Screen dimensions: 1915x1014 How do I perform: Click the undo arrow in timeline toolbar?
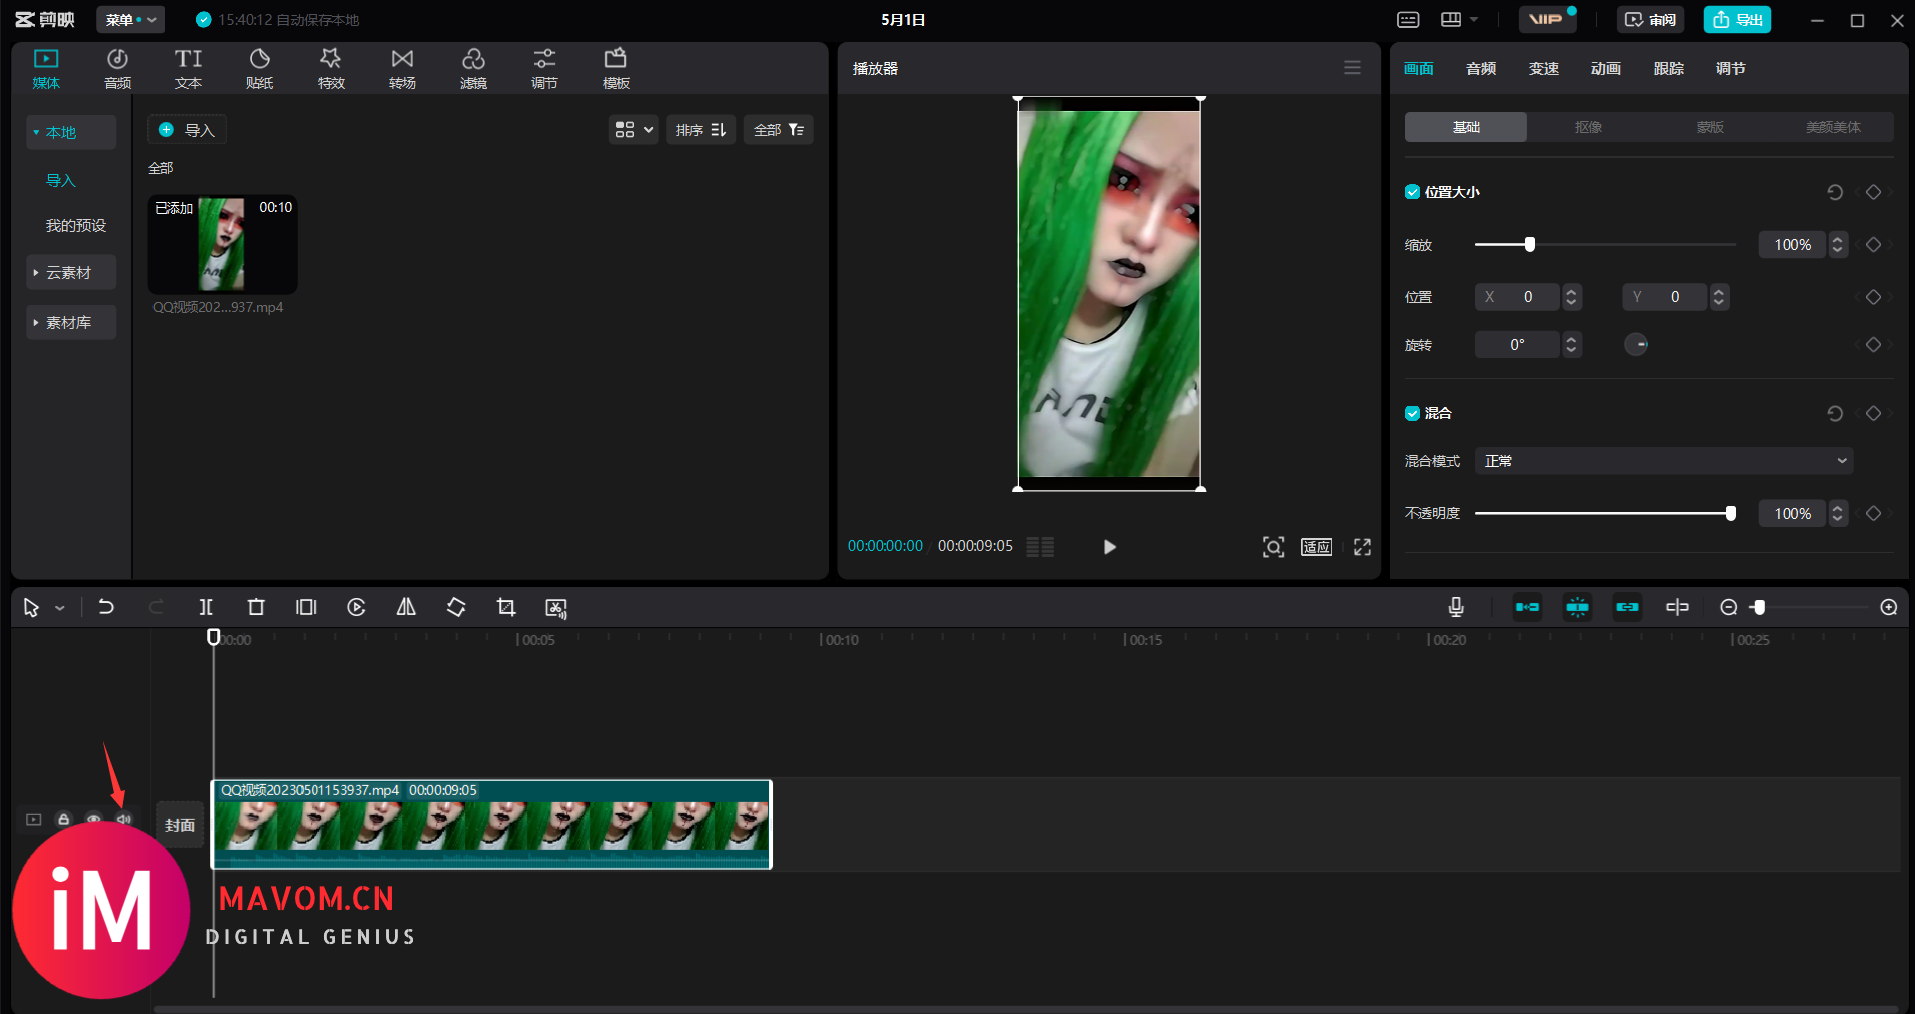coord(106,607)
